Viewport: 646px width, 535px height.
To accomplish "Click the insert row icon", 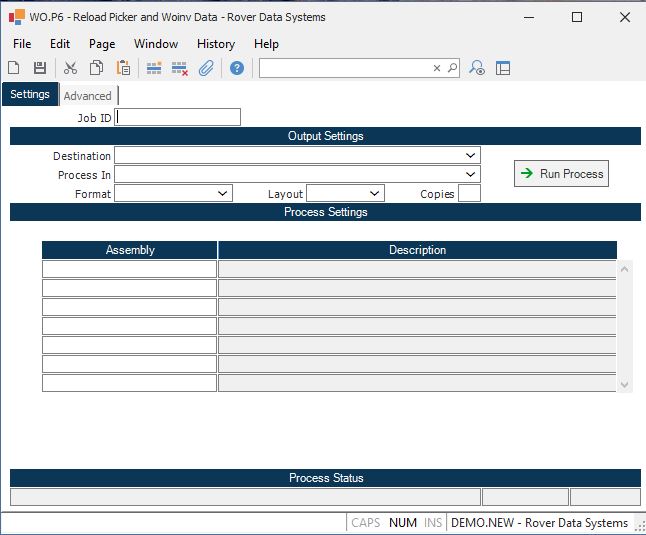I will coord(154,68).
